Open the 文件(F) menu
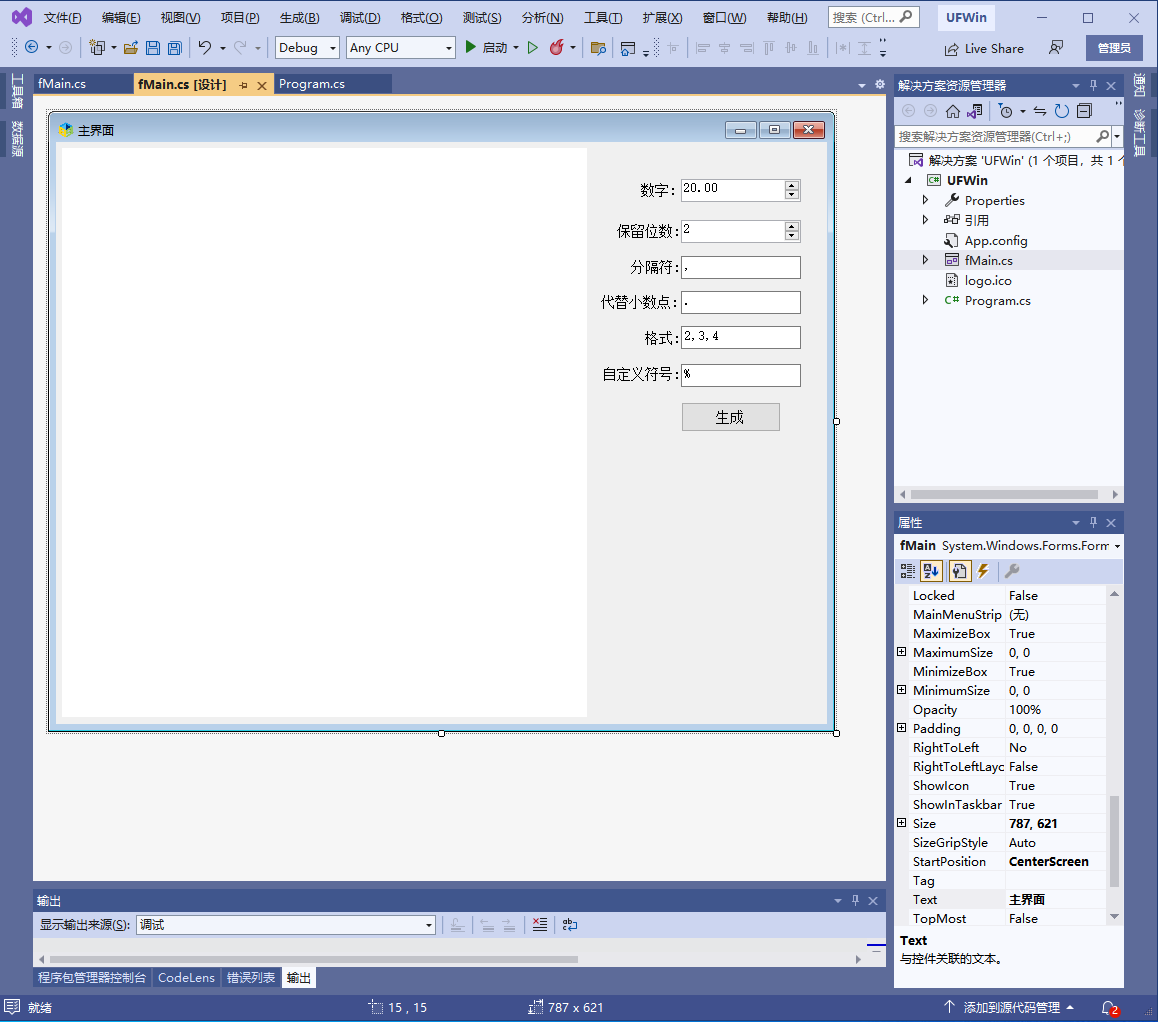The width and height of the screenshot is (1158, 1022). (x=62, y=18)
